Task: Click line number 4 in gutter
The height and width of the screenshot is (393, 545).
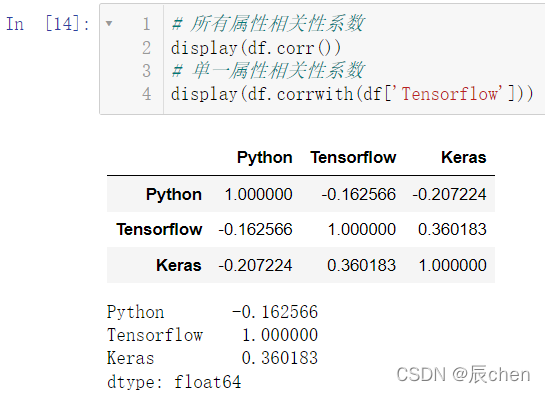Action: tap(146, 94)
